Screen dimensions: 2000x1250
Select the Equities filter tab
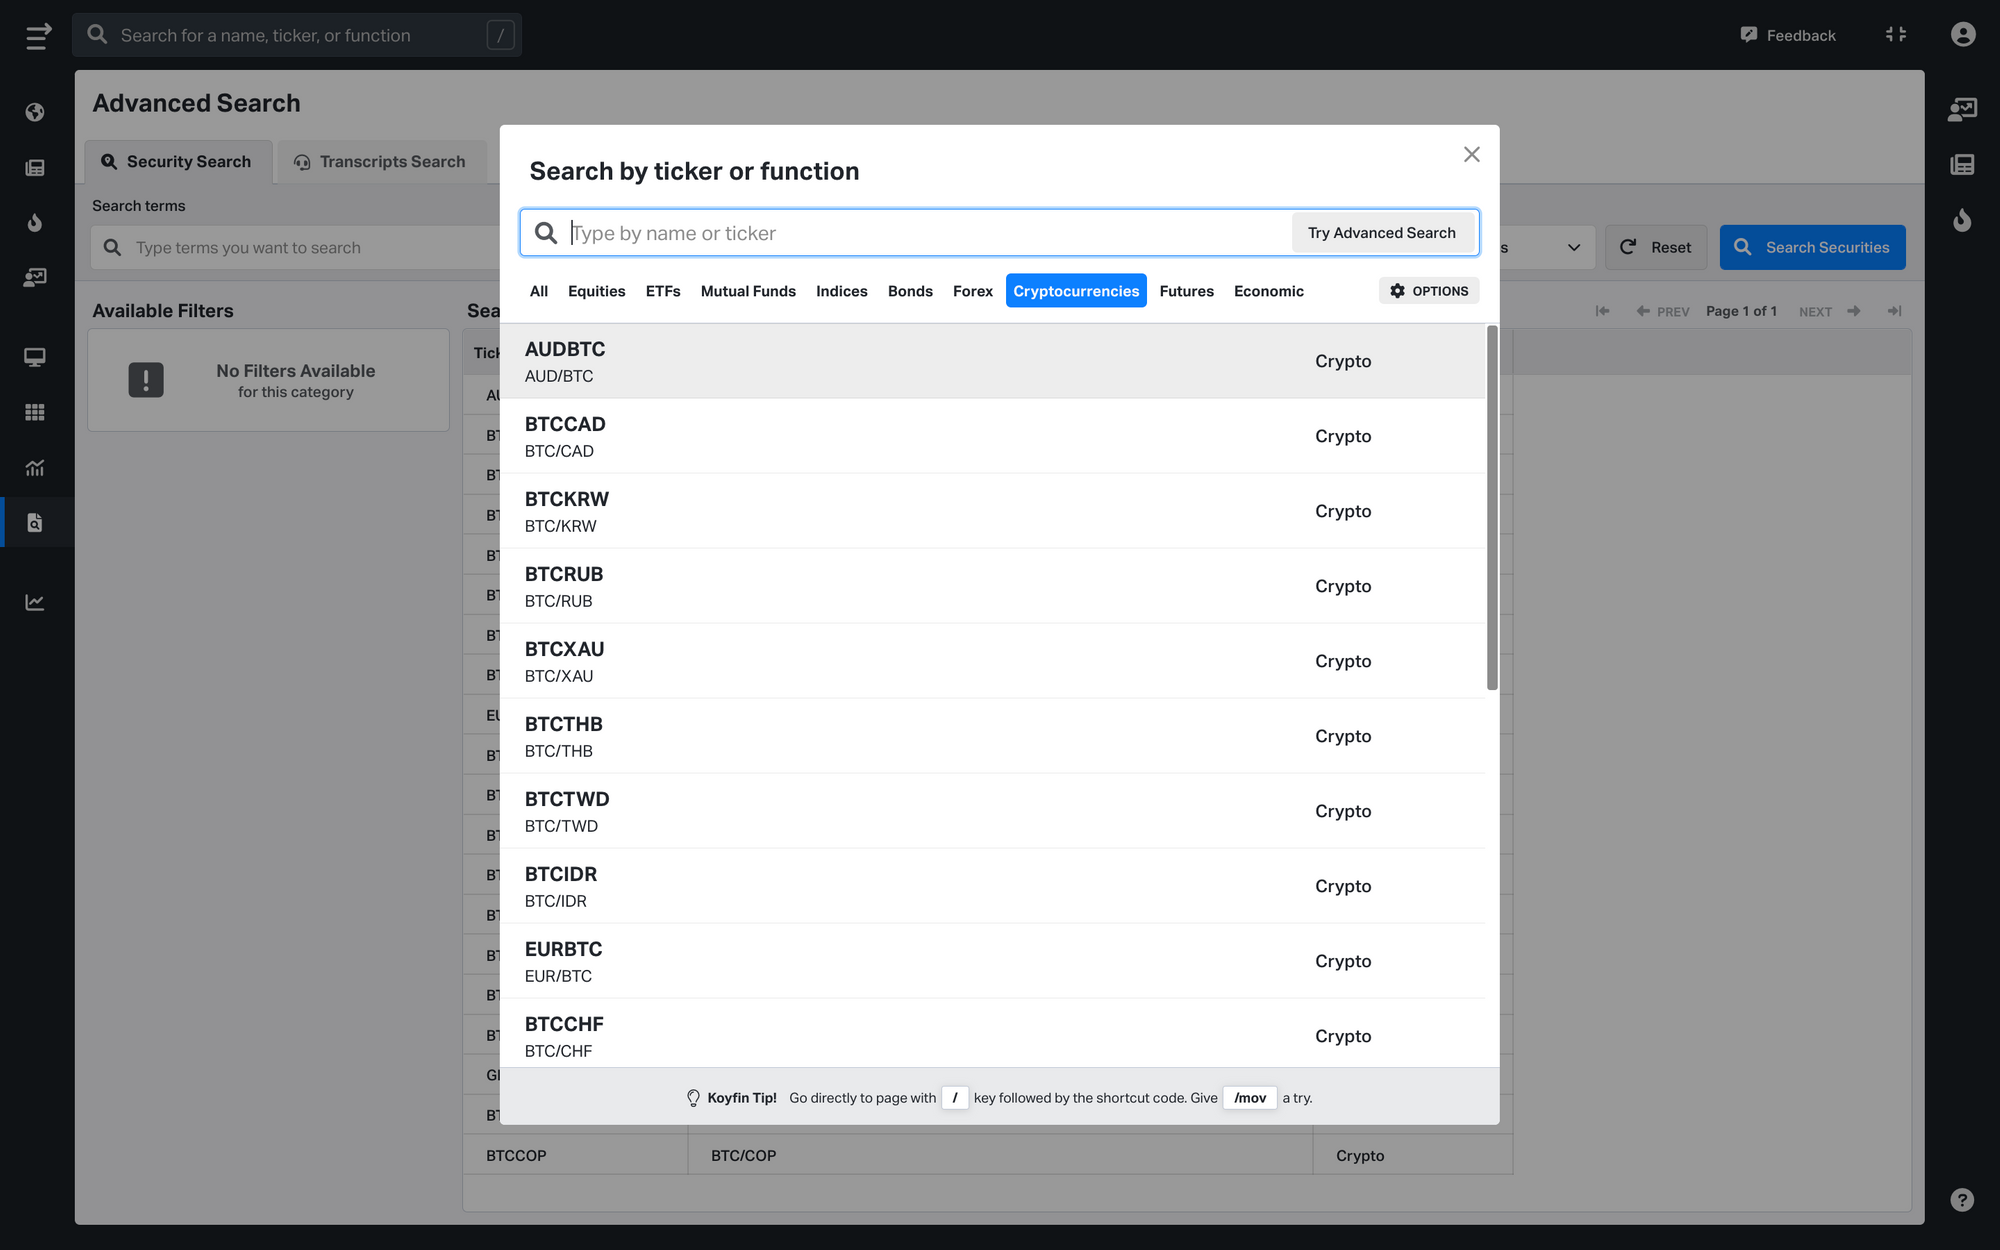pos(596,291)
